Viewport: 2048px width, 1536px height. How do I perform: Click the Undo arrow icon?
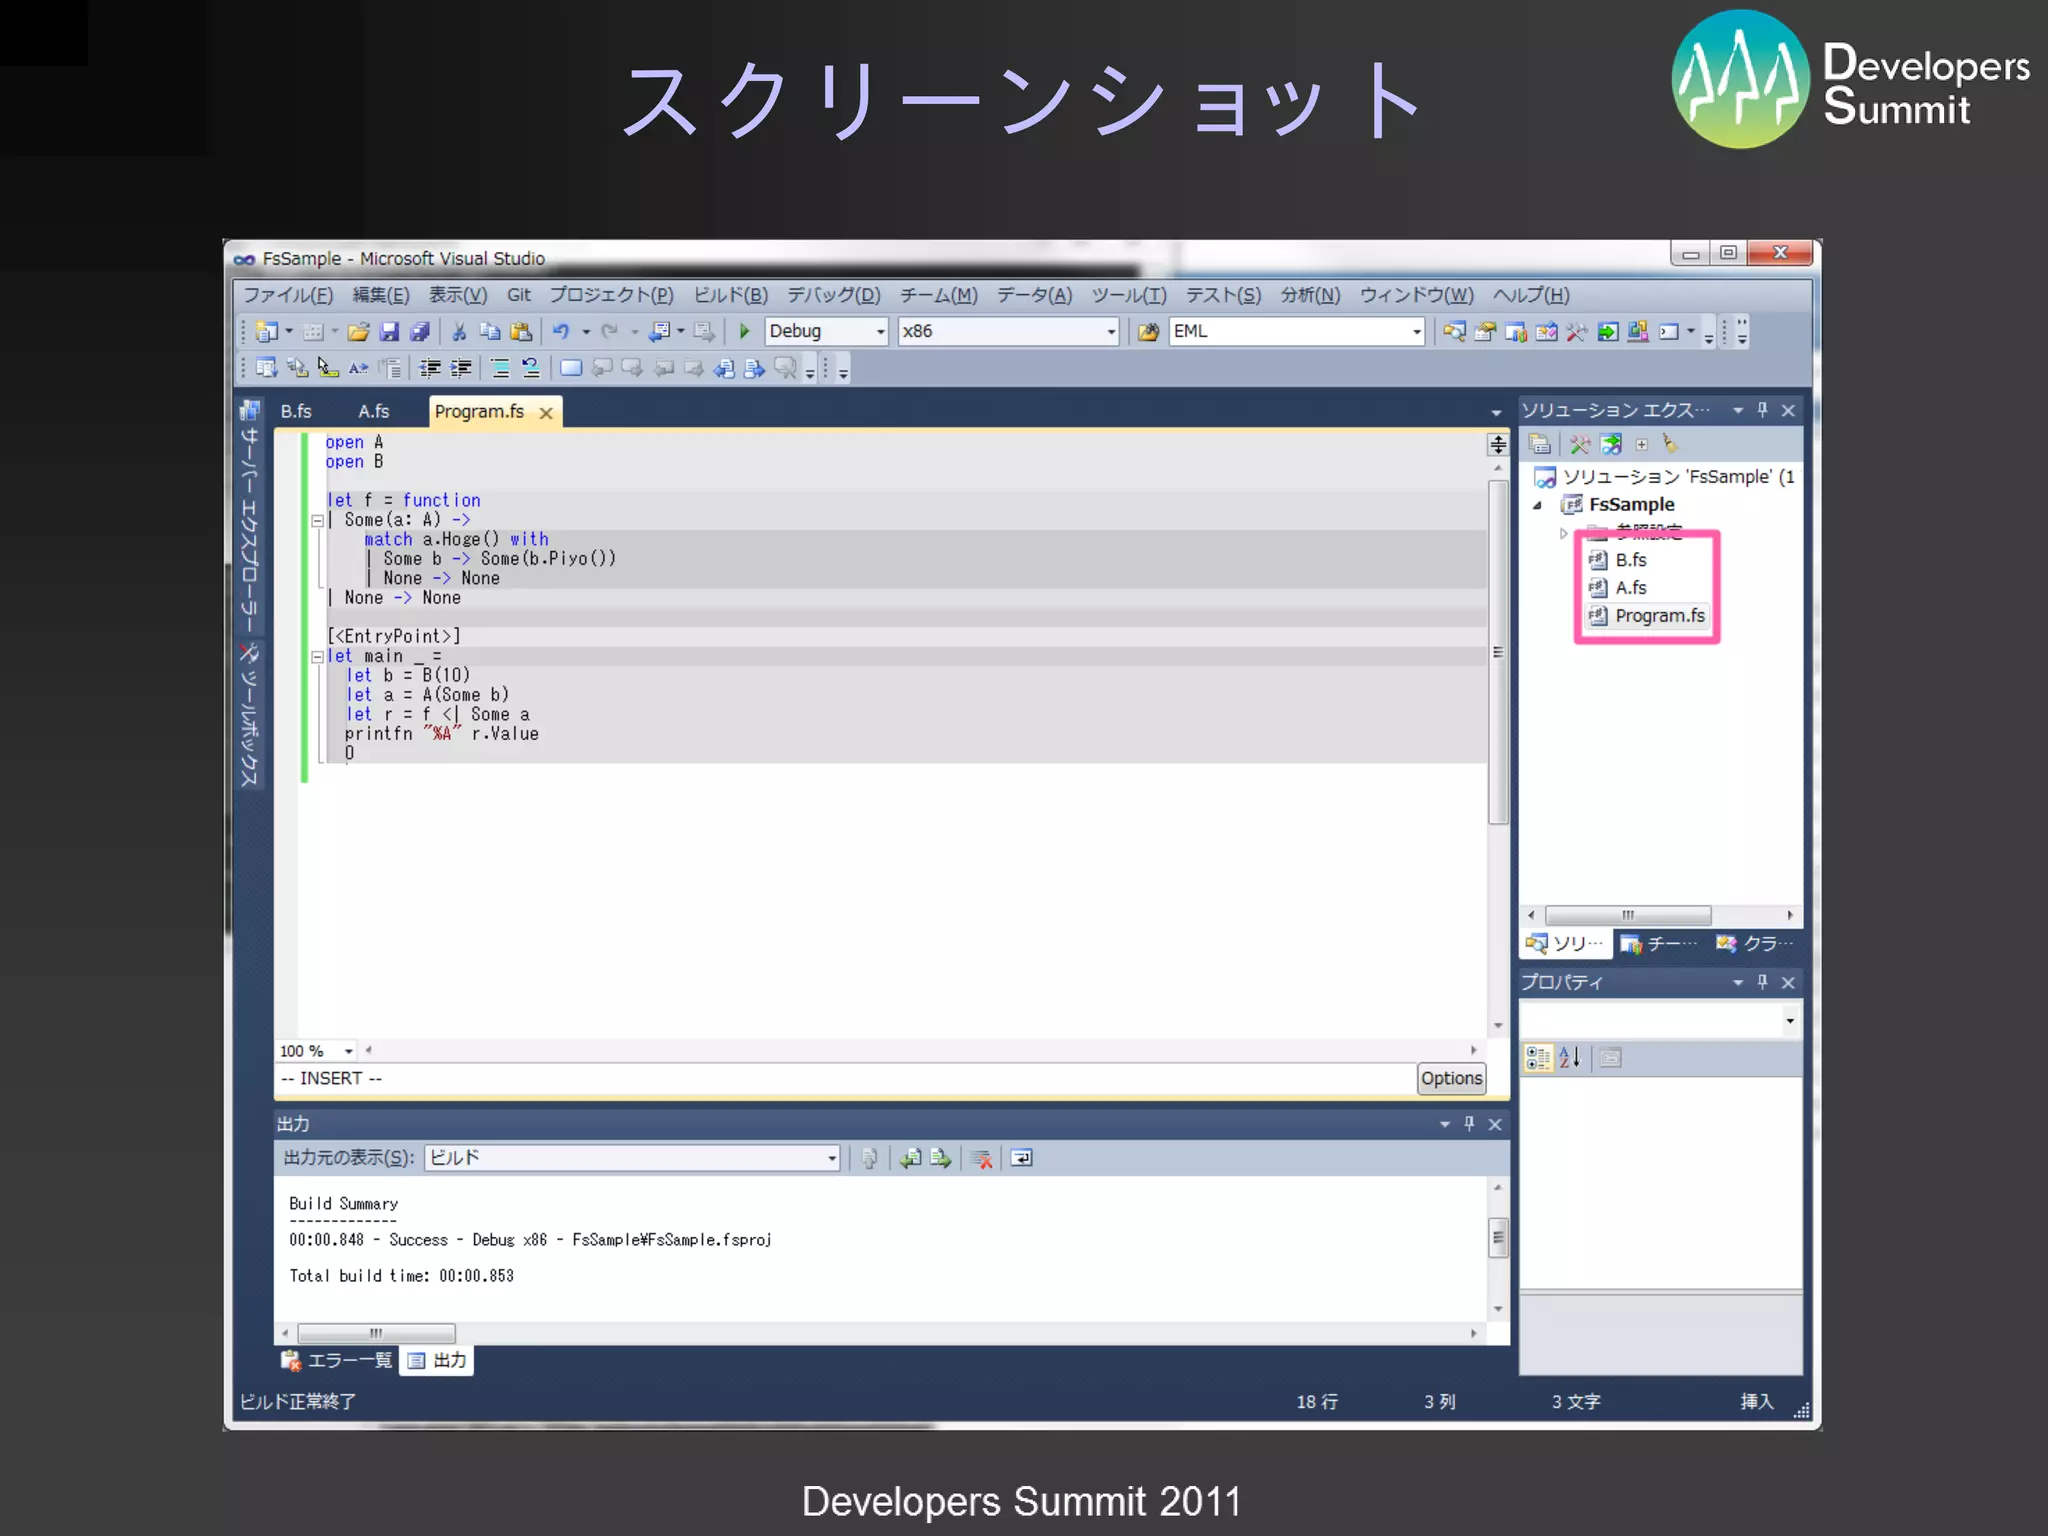(x=561, y=331)
